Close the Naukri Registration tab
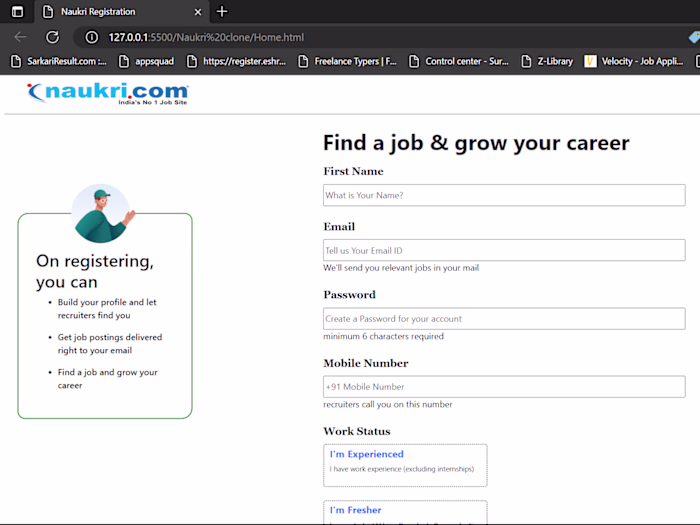 198,12
